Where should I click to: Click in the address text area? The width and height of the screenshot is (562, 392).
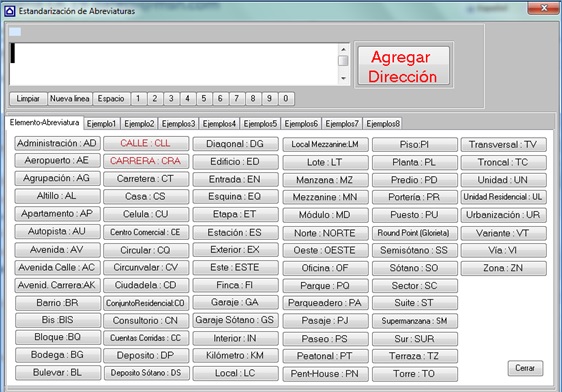tap(174, 64)
